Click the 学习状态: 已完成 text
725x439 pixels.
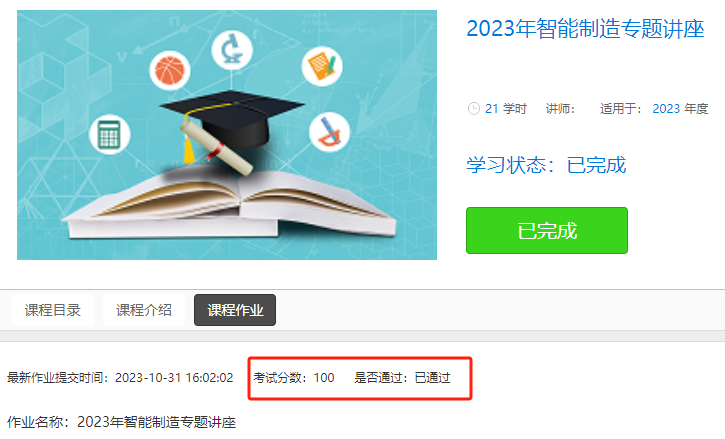546,165
